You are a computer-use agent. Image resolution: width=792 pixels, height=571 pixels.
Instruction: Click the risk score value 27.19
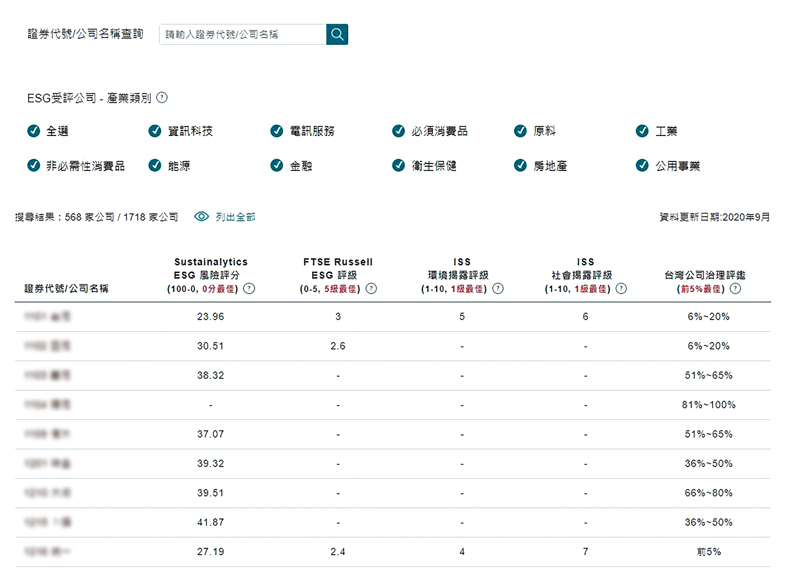(211, 551)
